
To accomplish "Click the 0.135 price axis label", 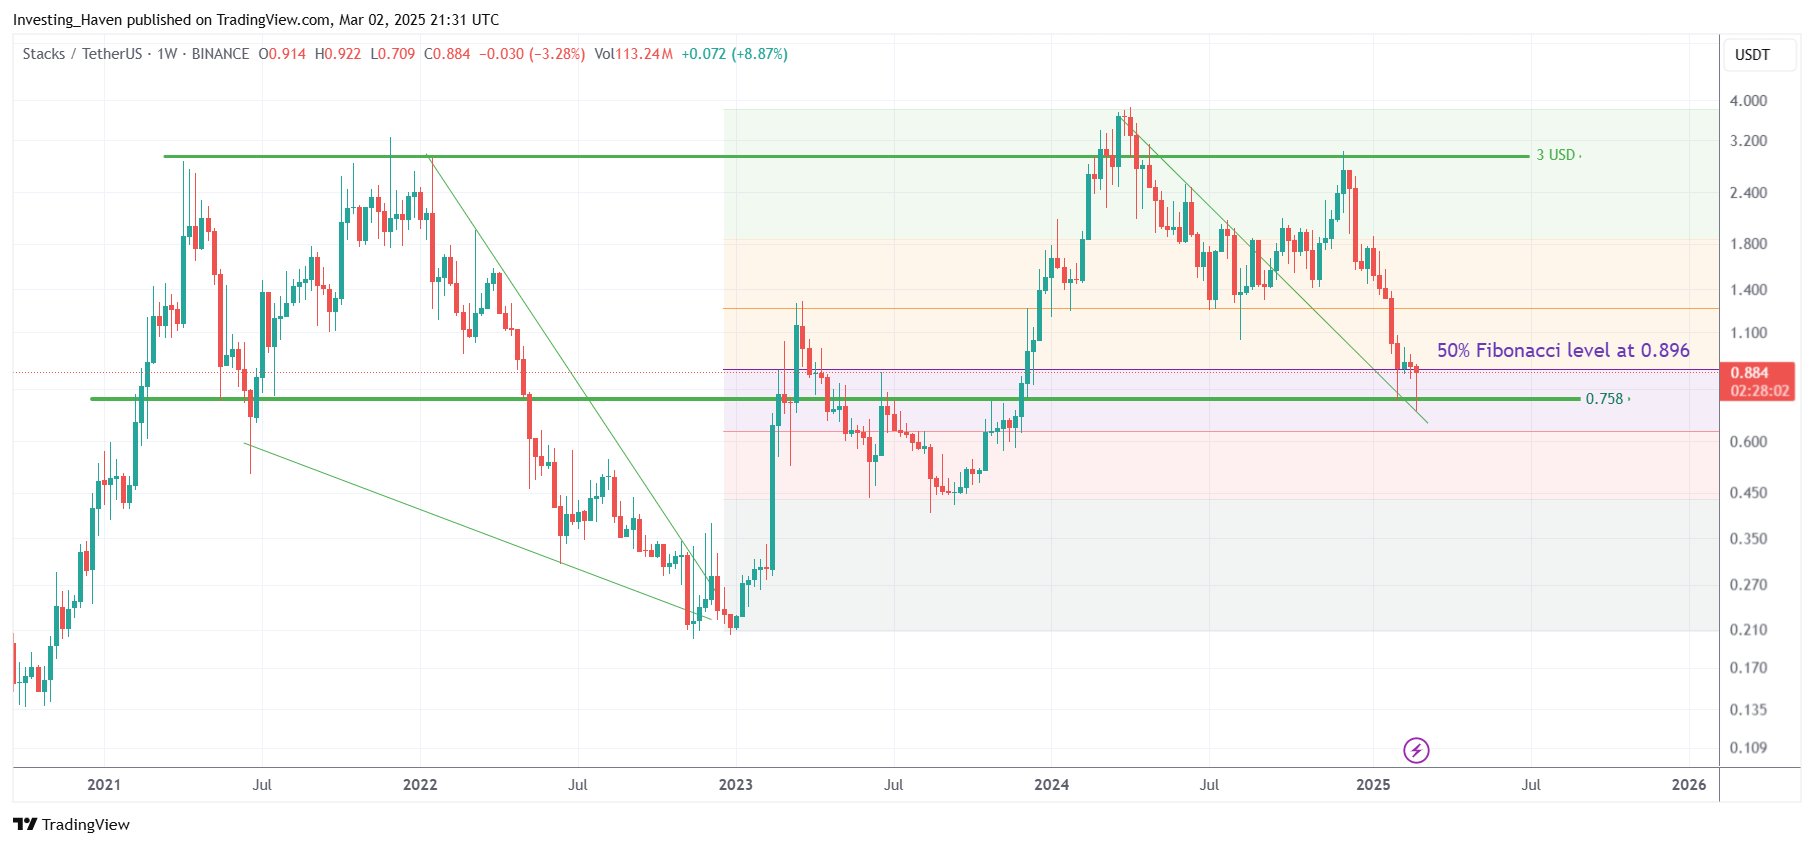I will (x=1748, y=710).
